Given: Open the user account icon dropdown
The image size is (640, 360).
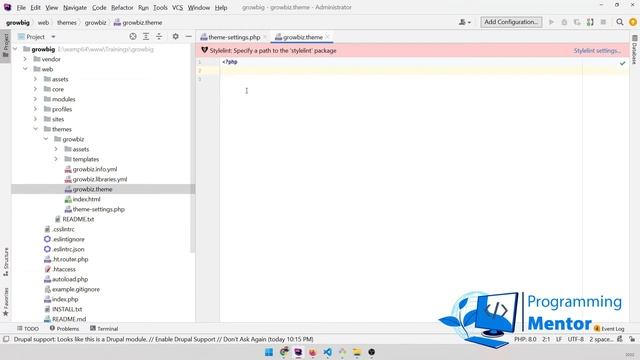Looking at the screenshot, I should click(x=464, y=22).
